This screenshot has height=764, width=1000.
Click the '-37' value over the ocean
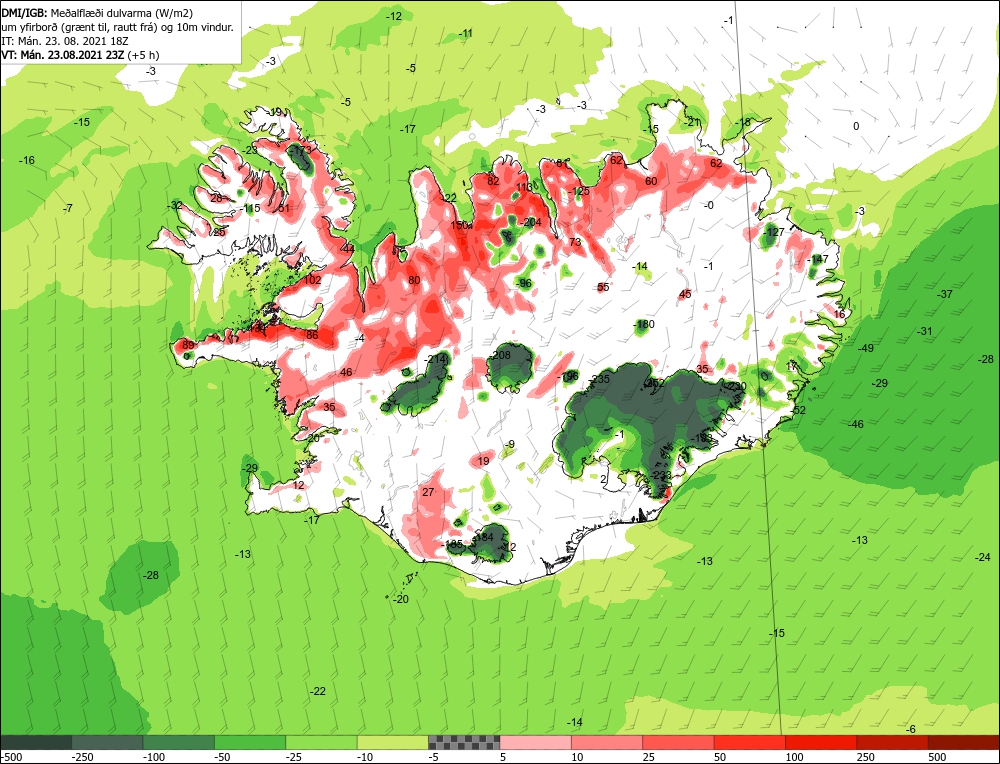point(945,294)
